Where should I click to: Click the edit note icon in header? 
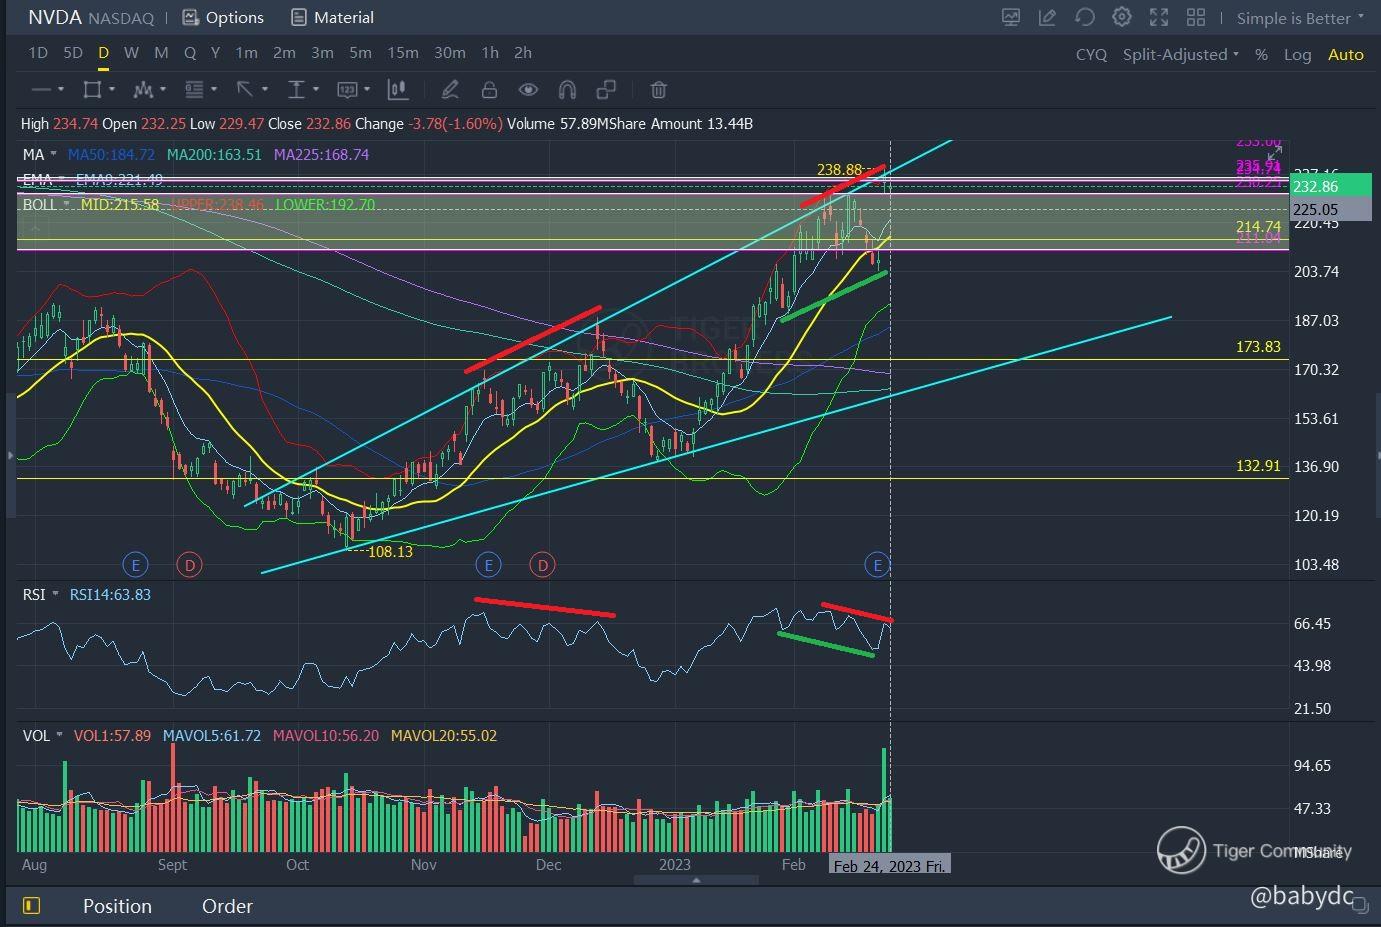[1047, 17]
